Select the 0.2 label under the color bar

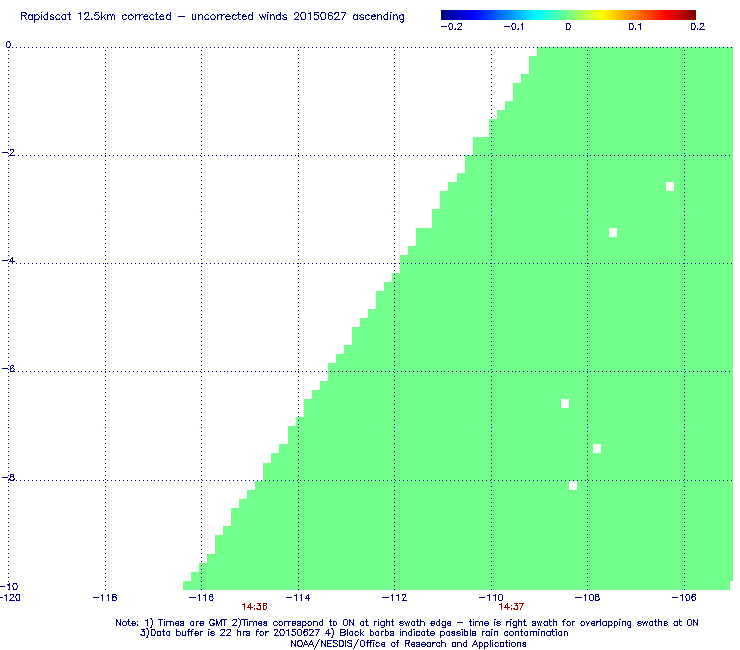coord(698,27)
